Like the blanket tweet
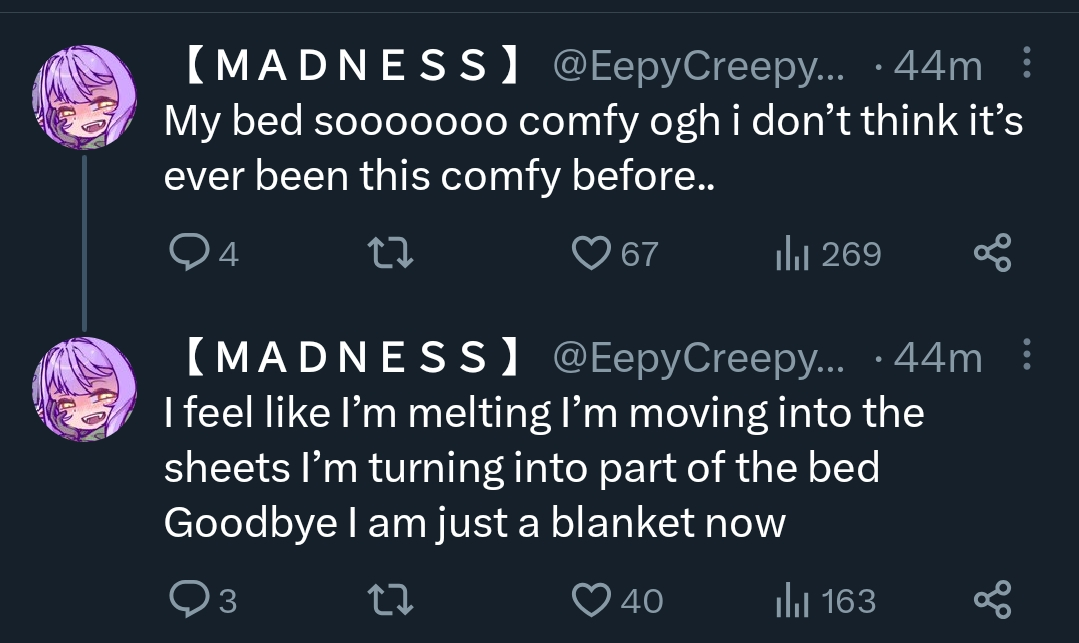 pyautogui.click(x=590, y=600)
